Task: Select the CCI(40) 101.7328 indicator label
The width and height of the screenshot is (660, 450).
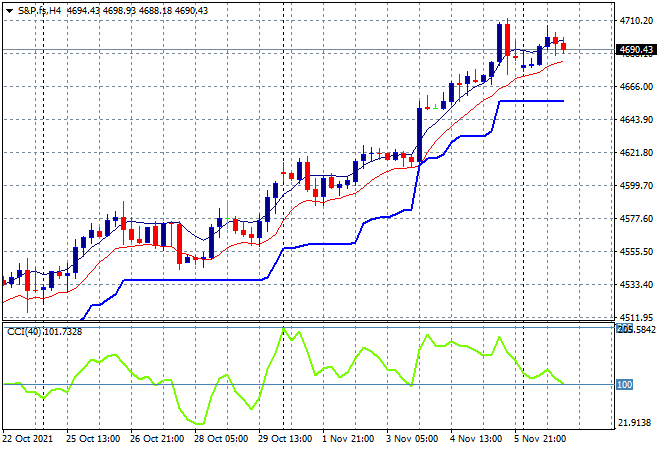Action: click(44, 332)
